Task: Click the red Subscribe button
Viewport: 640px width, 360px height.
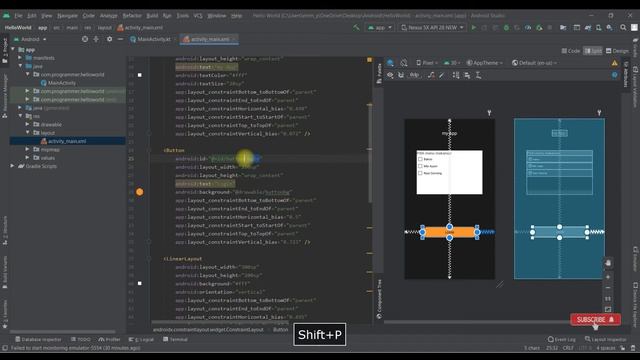Action: point(596,320)
